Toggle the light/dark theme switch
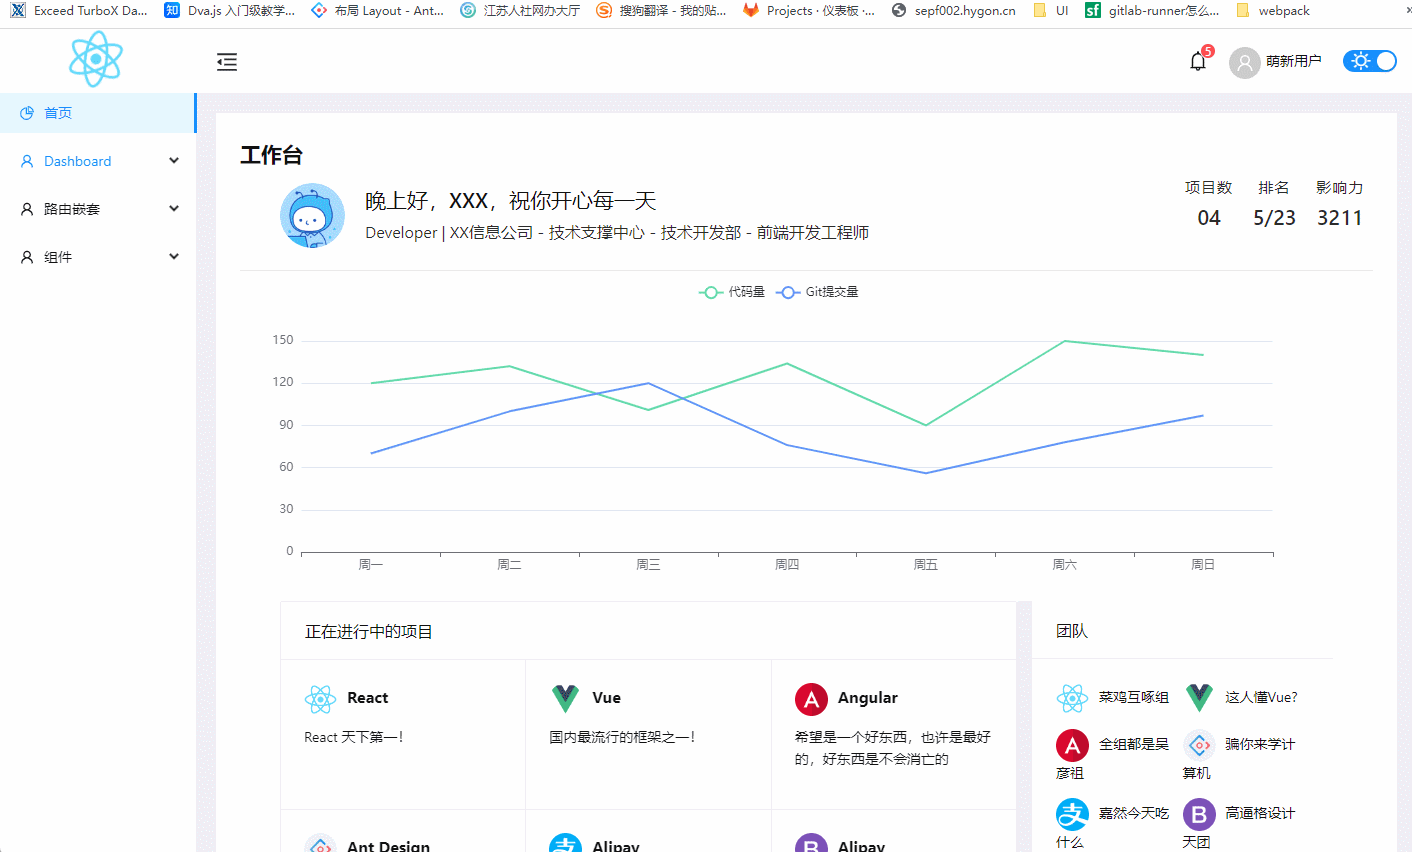The height and width of the screenshot is (852, 1412). tap(1369, 61)
